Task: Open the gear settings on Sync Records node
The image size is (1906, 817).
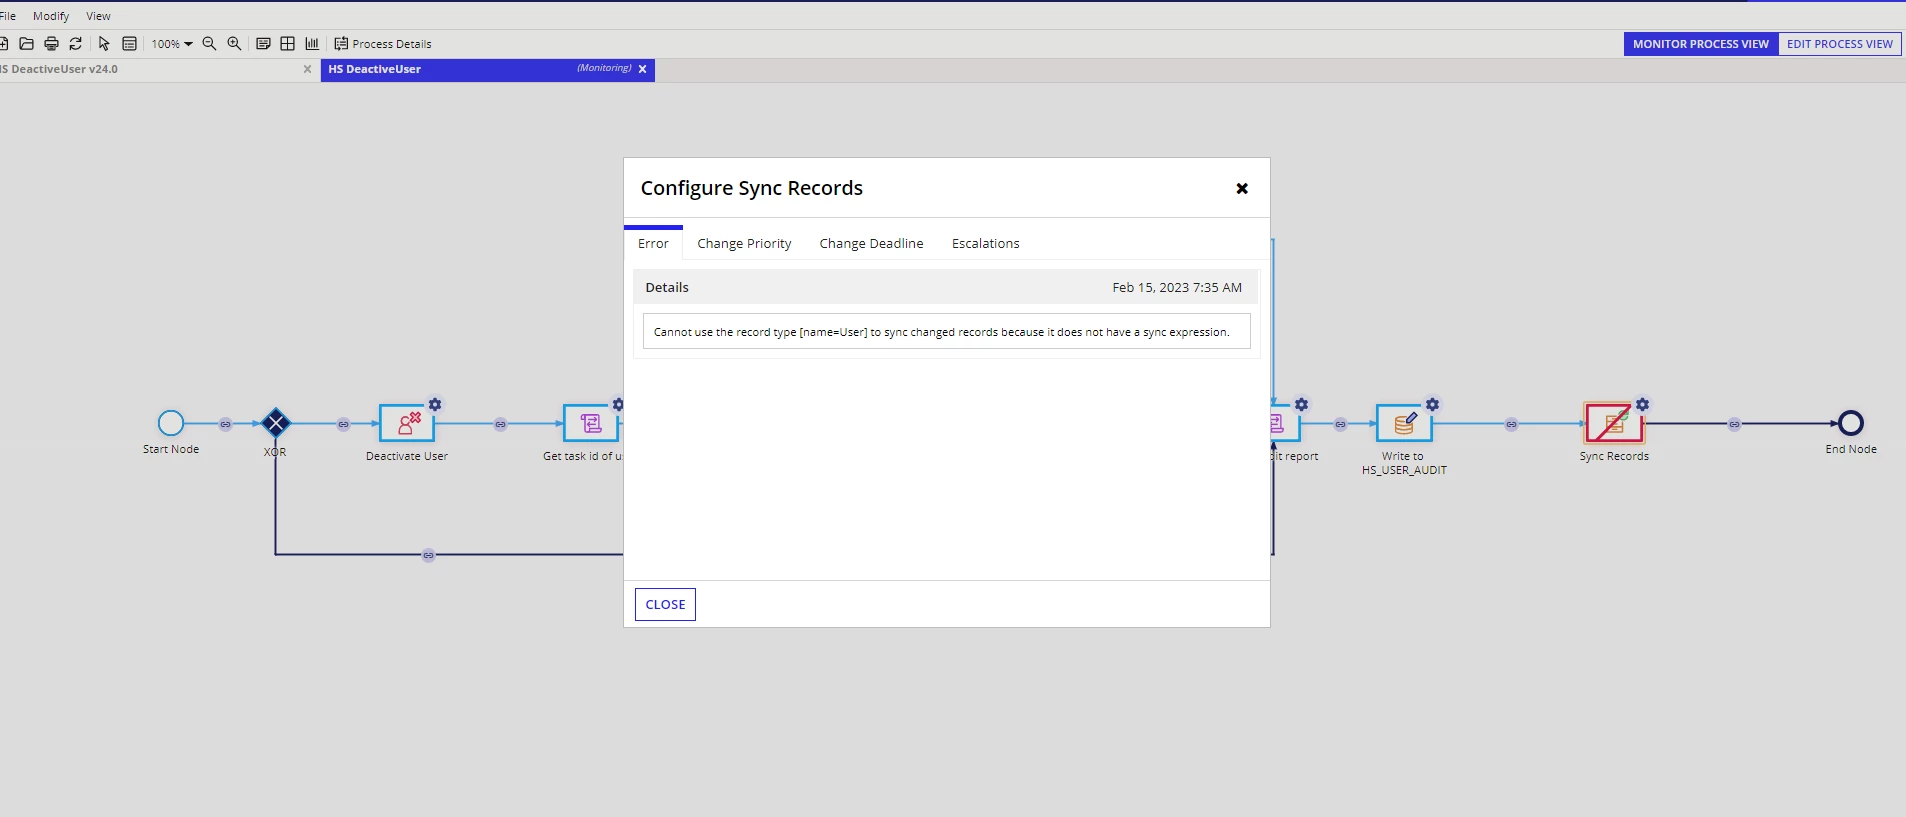Action: click(1643, 405)
